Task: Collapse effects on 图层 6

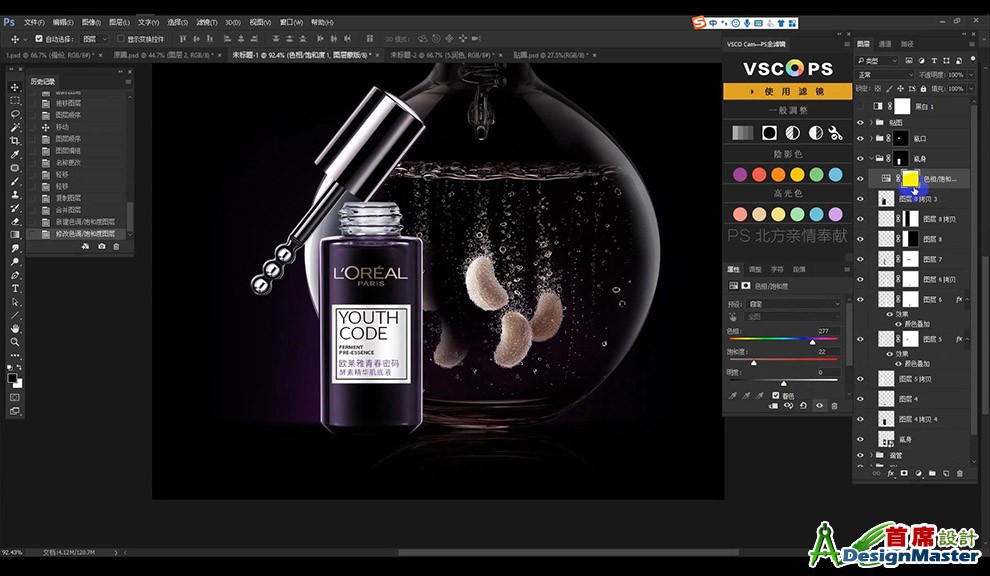Action: [967, 299]
